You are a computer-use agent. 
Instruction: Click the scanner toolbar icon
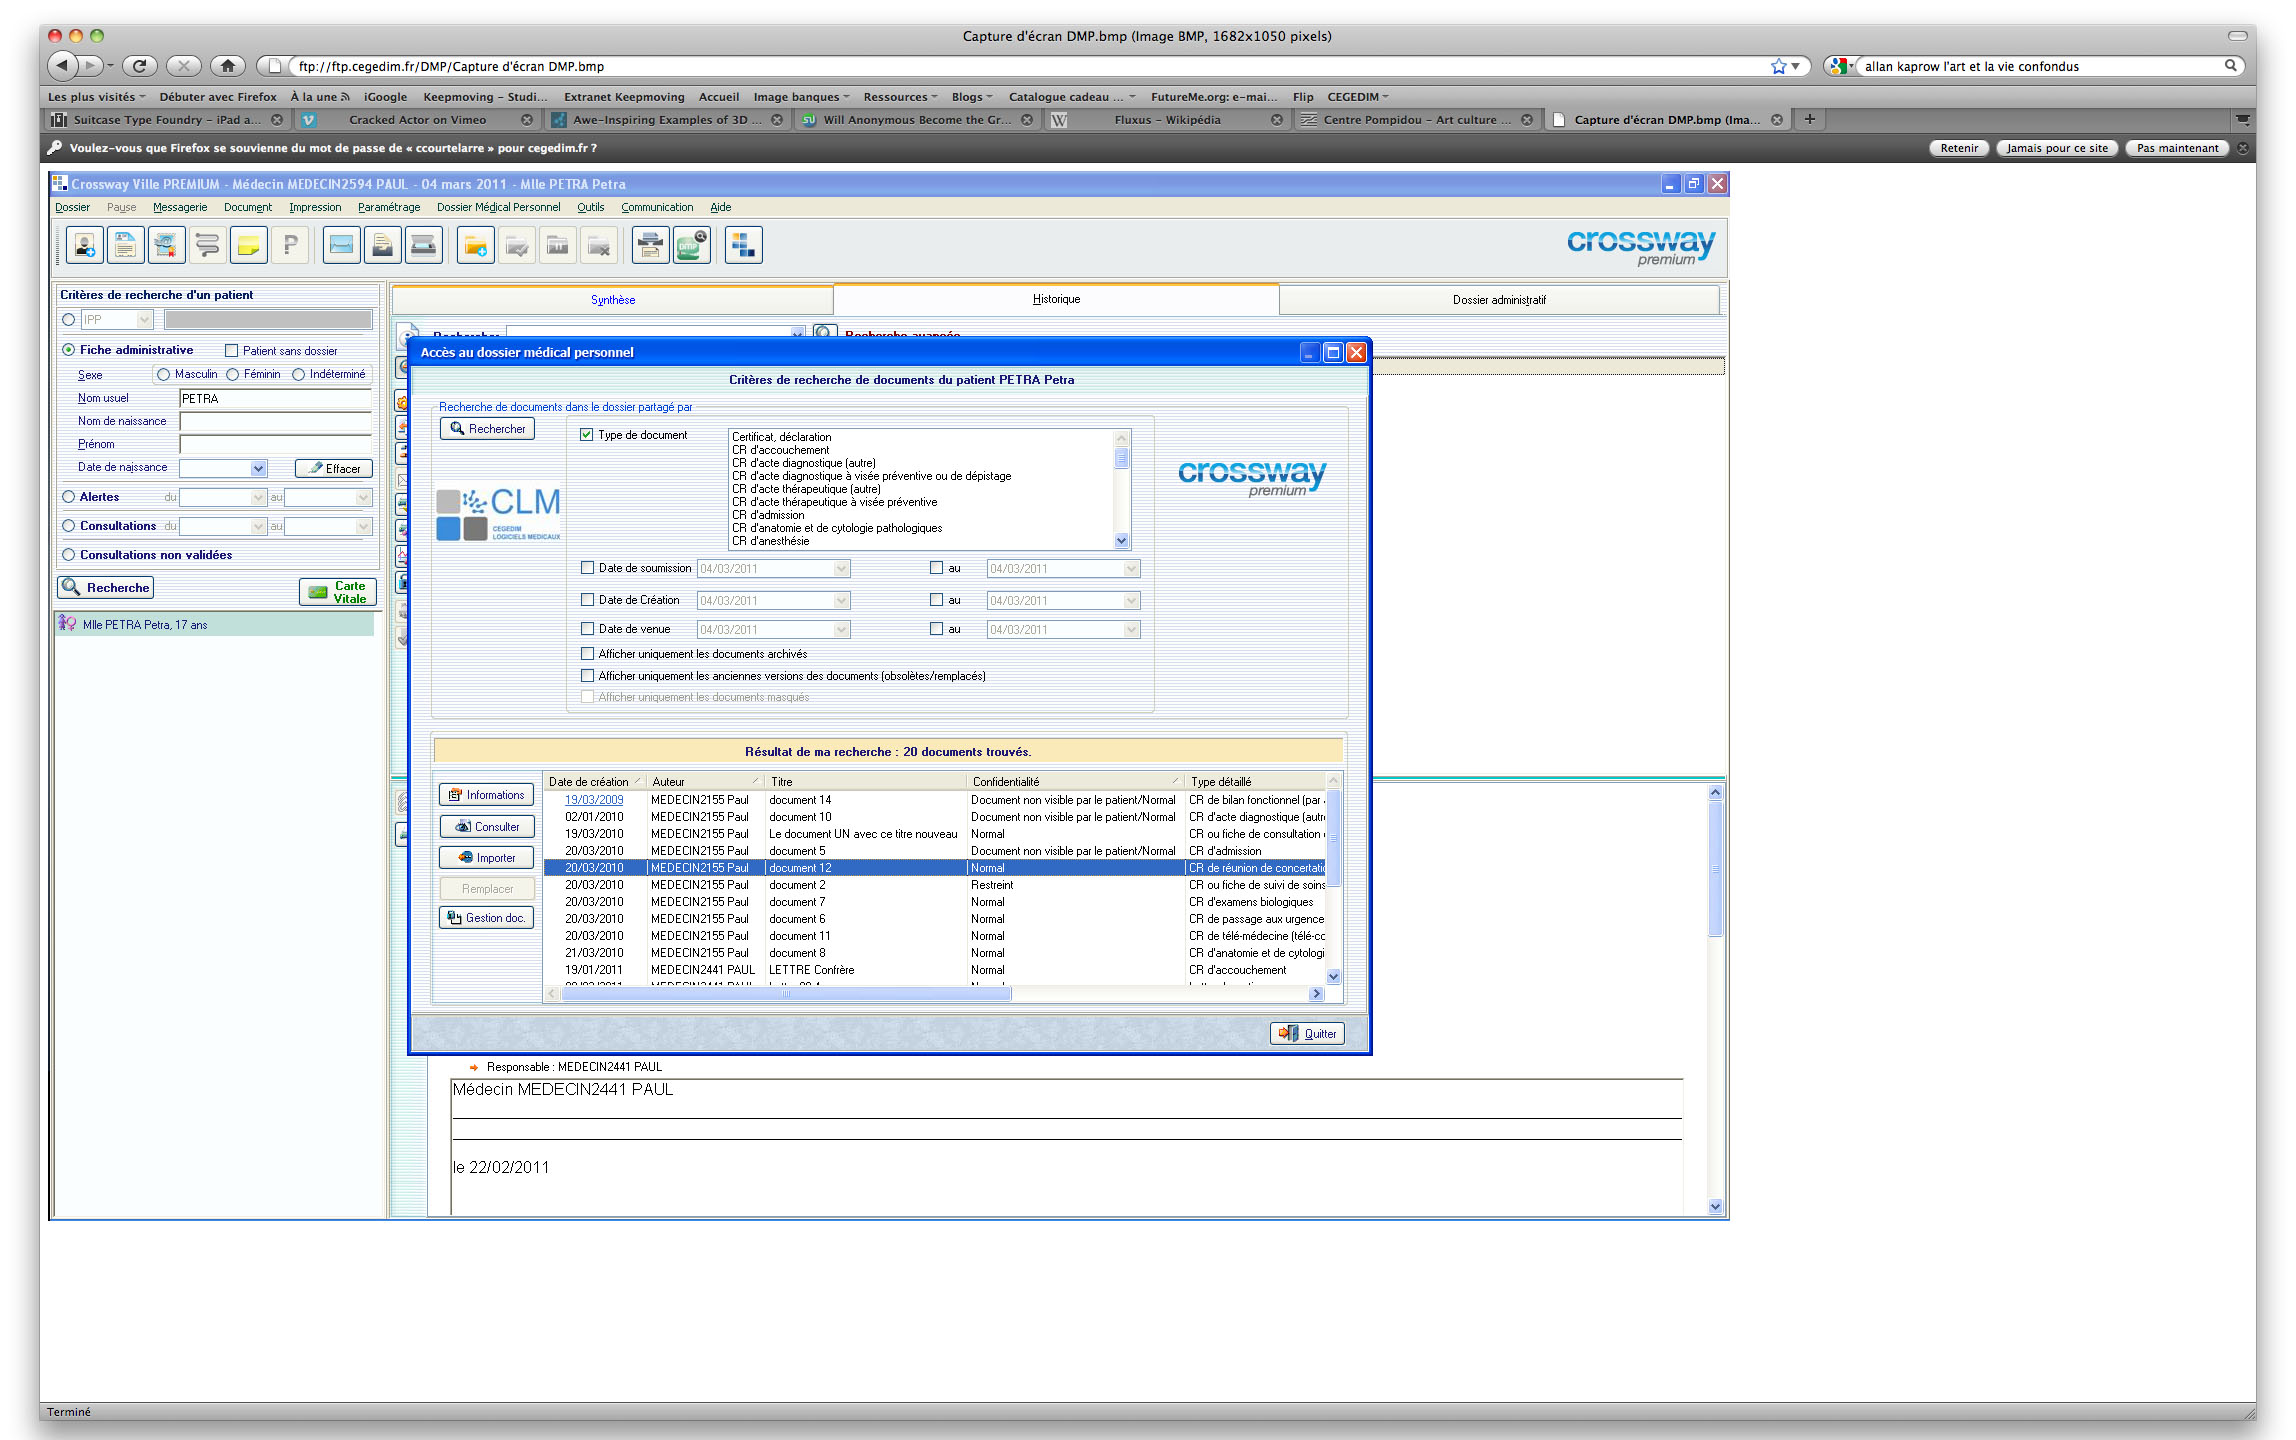[423, 245]
